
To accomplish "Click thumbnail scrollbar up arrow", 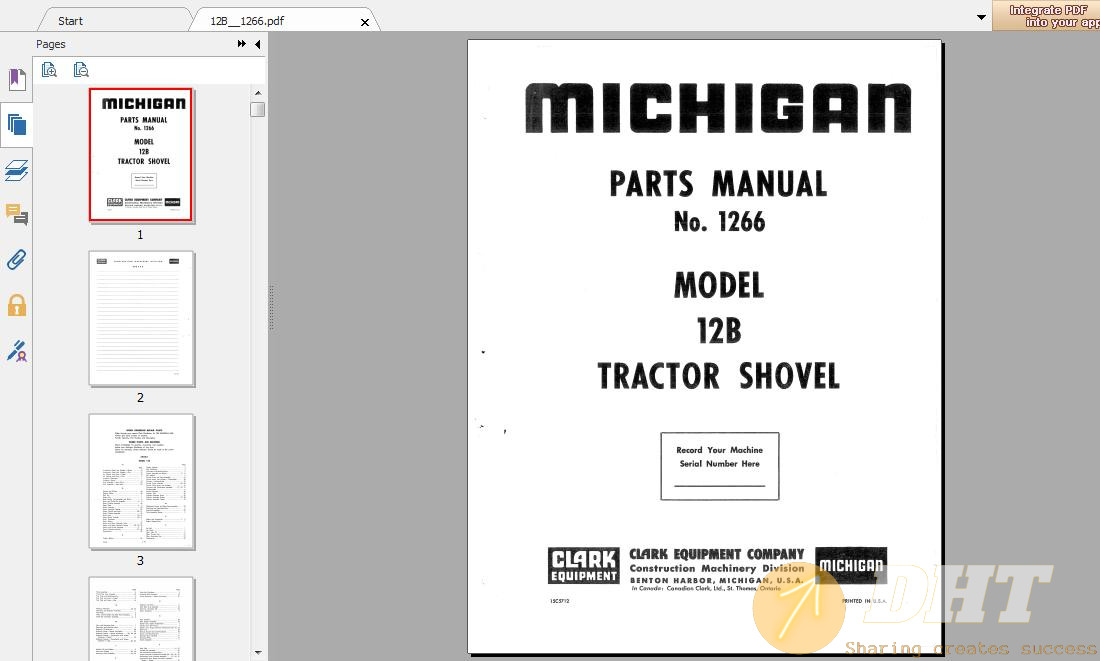I will point(257,93).
